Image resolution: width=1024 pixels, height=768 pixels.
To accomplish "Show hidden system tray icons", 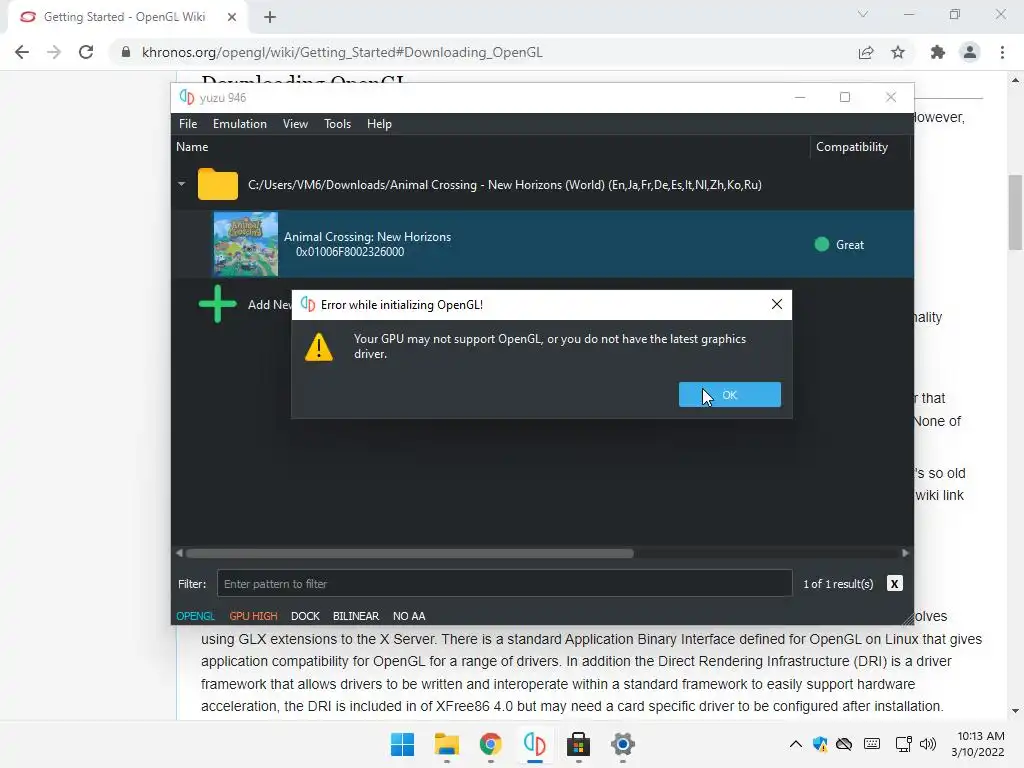I will (x=795, y=743).
